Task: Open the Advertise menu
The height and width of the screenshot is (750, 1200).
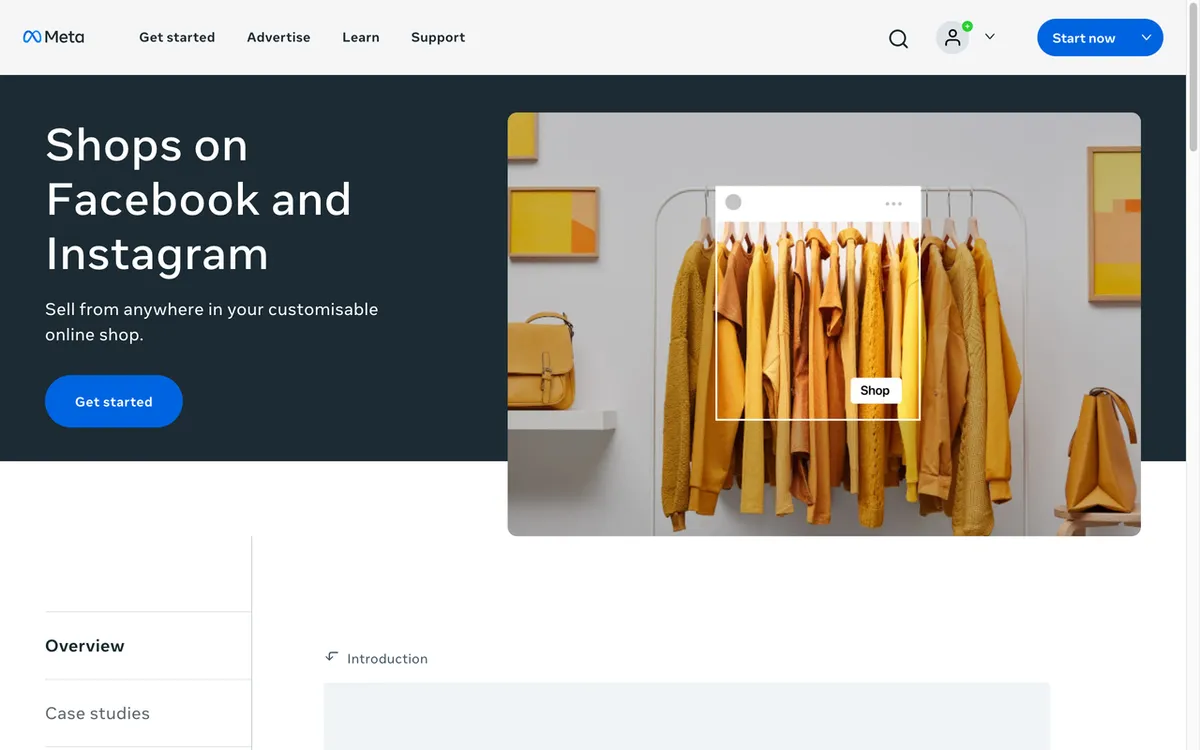Action: click(279, 37)
